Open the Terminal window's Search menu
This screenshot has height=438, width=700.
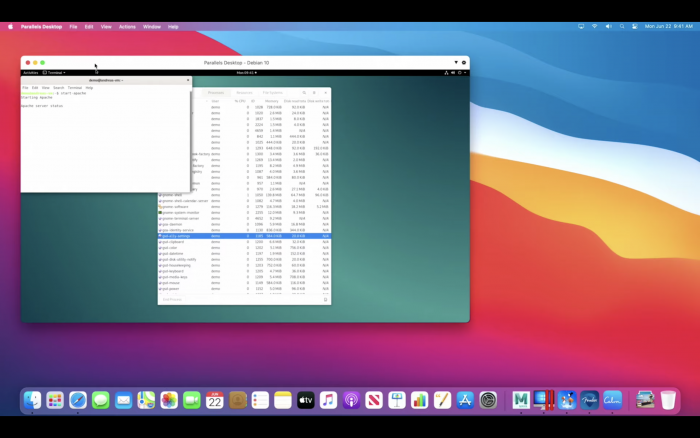pos(58,88)
